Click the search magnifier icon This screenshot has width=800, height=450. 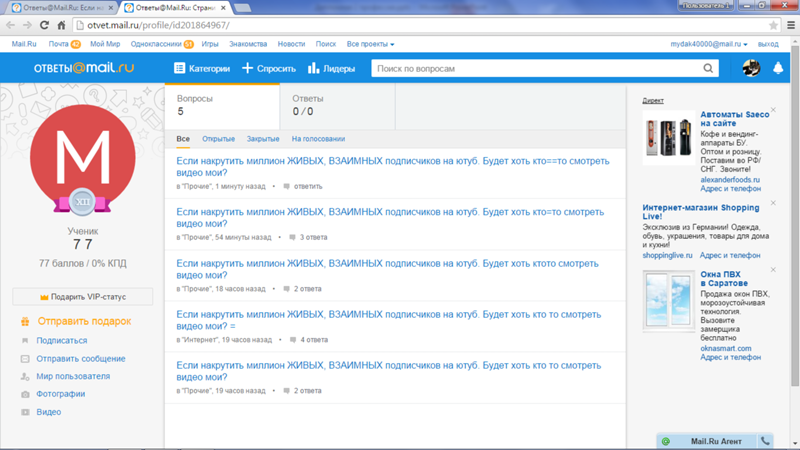708,68
